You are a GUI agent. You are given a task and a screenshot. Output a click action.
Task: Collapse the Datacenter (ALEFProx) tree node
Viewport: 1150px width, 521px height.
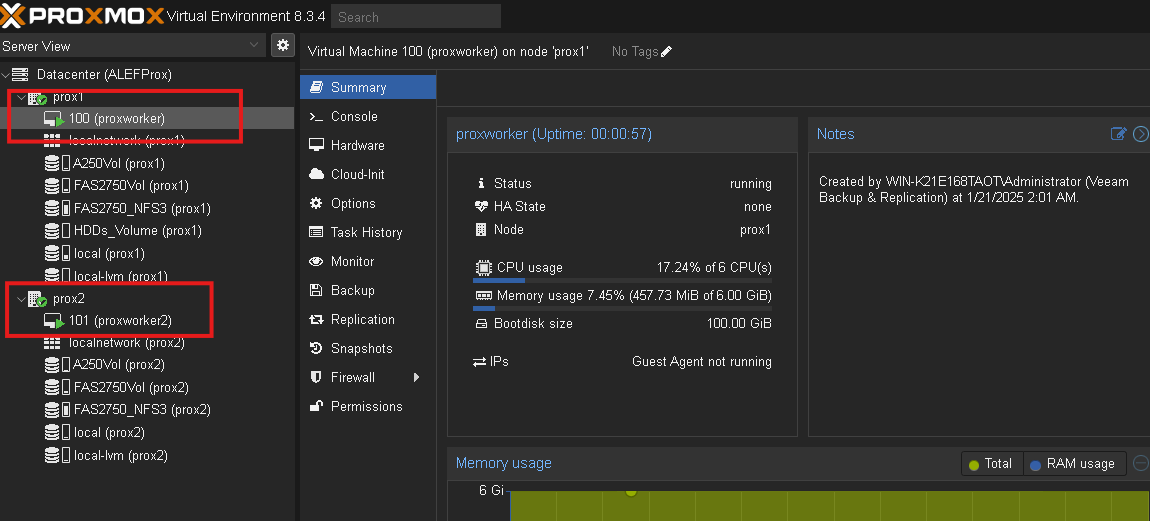tap(6, 74)
